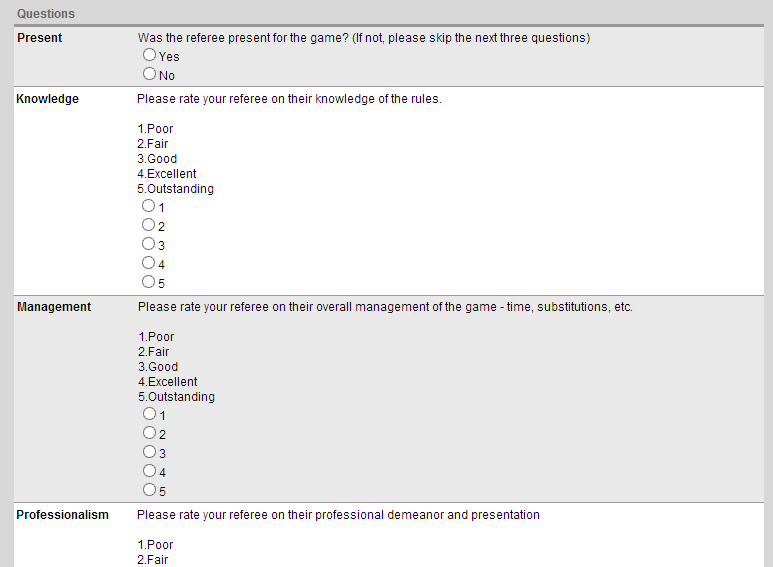Image resolution: width=773 pixels, height=567 pixels.
Task: Click the overall management question text
Action: click(385, 307)
